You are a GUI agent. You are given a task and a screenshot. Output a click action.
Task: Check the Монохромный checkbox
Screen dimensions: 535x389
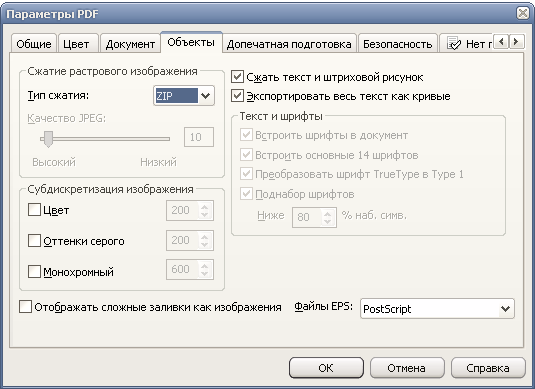34,272
